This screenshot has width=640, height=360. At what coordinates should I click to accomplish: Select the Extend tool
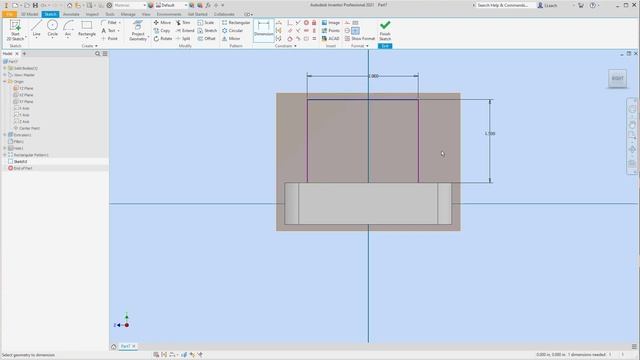pyautogui.click(x=185, y=31)
